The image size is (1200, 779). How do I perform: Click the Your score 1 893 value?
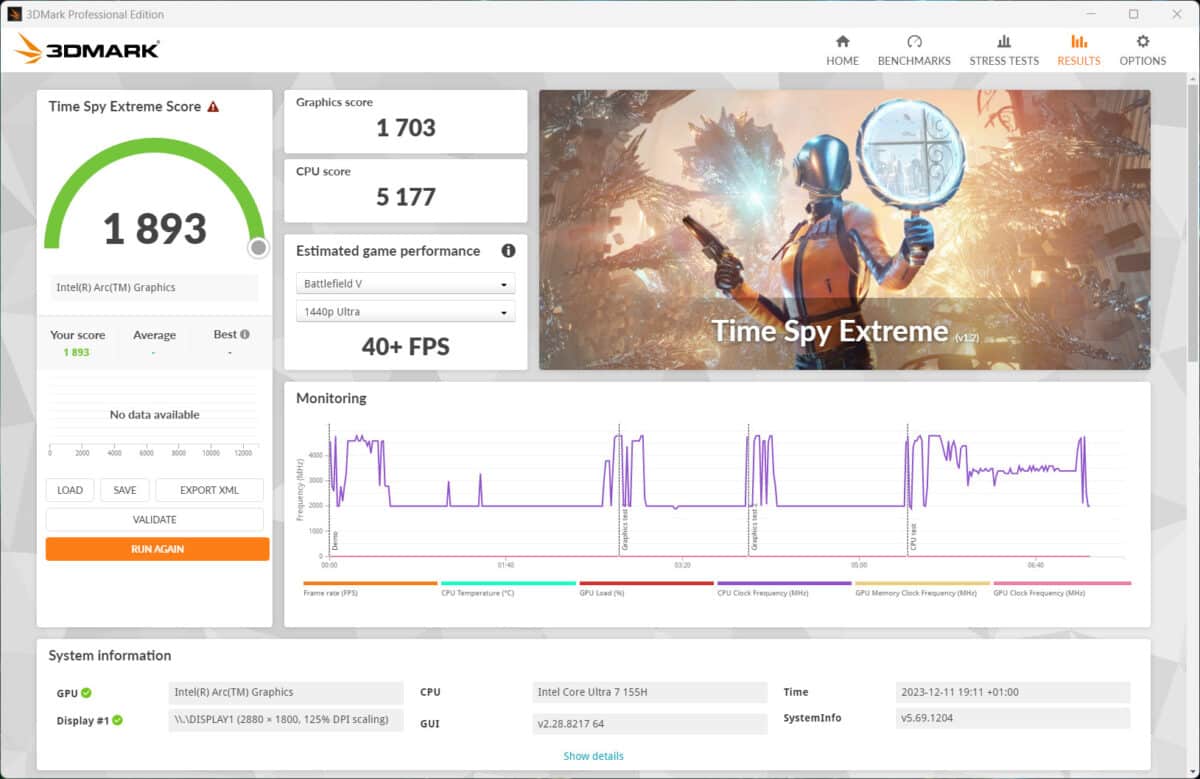pos(77,353)
